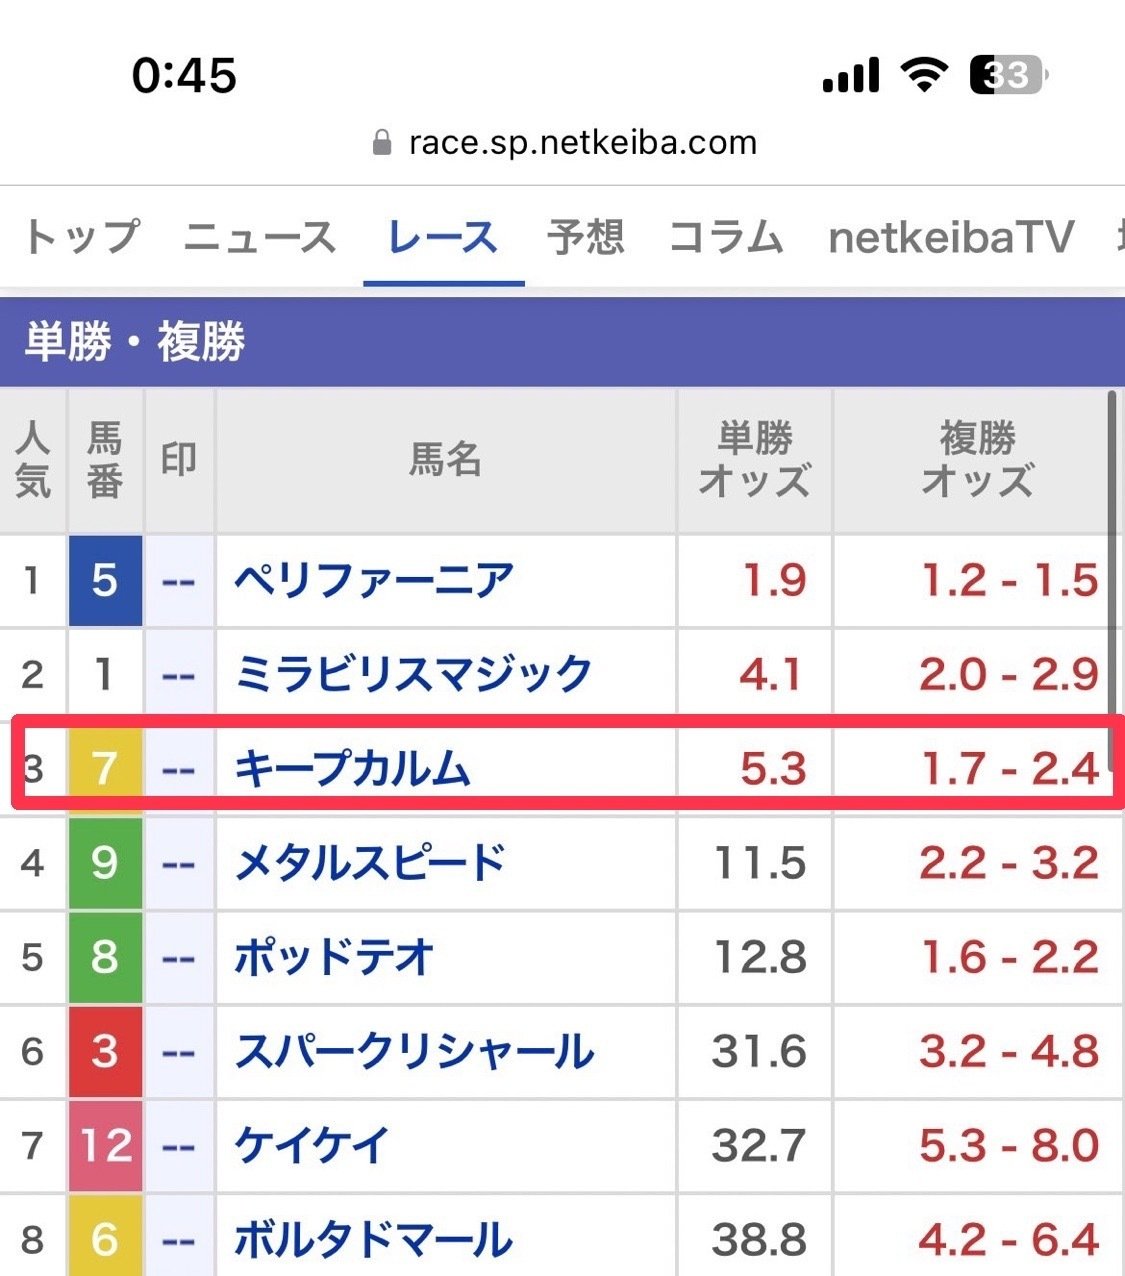
Task: Open the コラム tab
Action: [x=726, y=238]
